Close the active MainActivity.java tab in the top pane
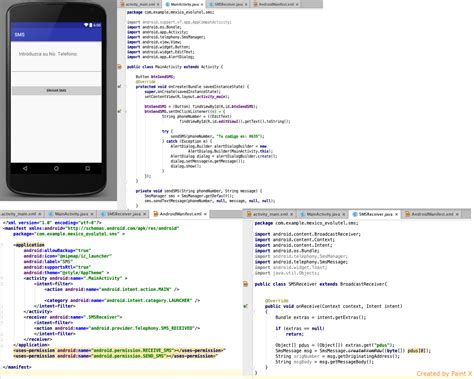474x379 pixels. tap(202, 5)
